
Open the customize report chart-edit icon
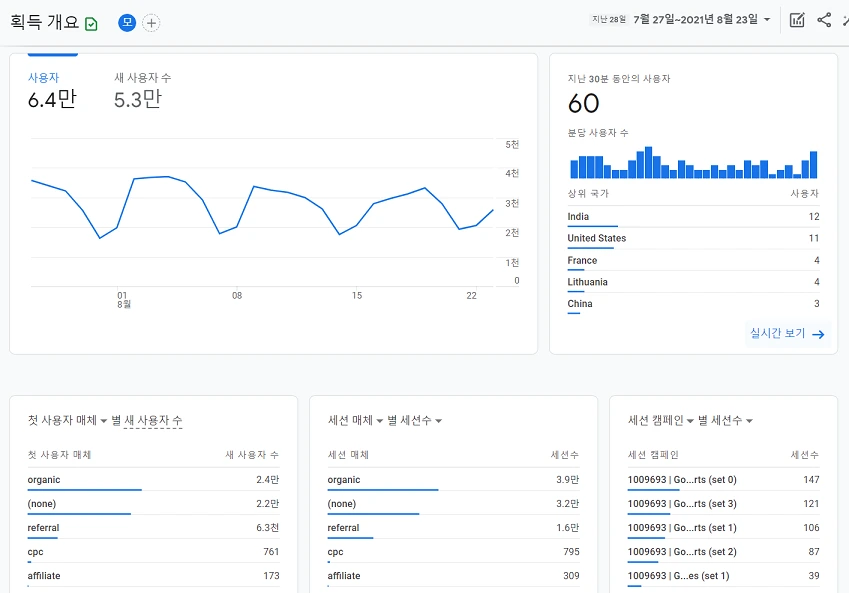(796, 20)
